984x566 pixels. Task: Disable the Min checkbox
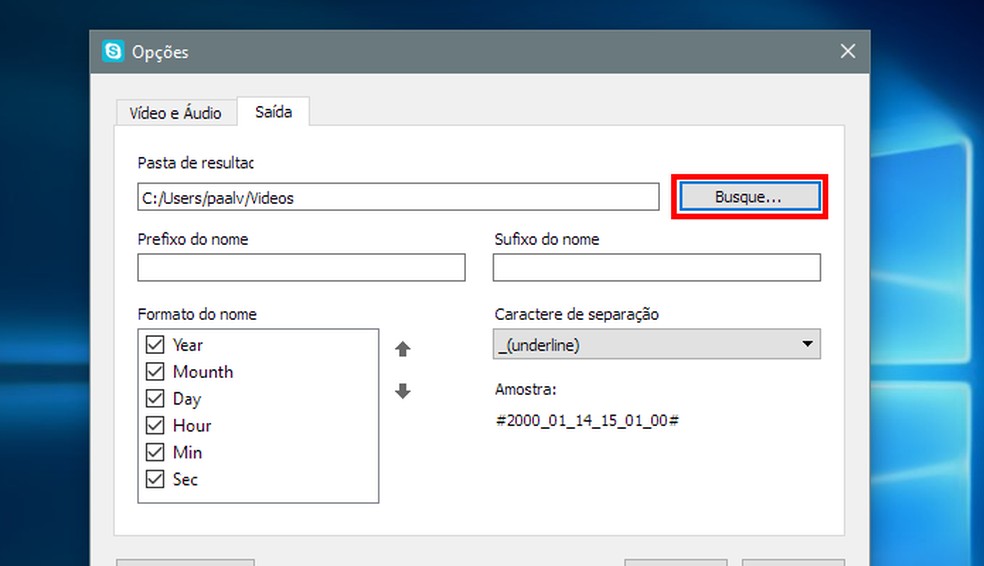[155, 452]
